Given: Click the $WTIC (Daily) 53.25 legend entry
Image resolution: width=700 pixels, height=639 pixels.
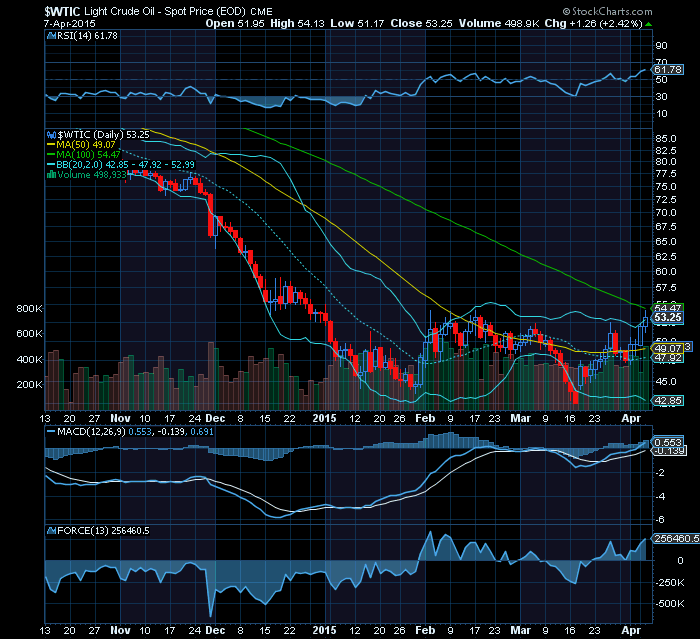Looking at the screenshot, I should pos(103,135).
